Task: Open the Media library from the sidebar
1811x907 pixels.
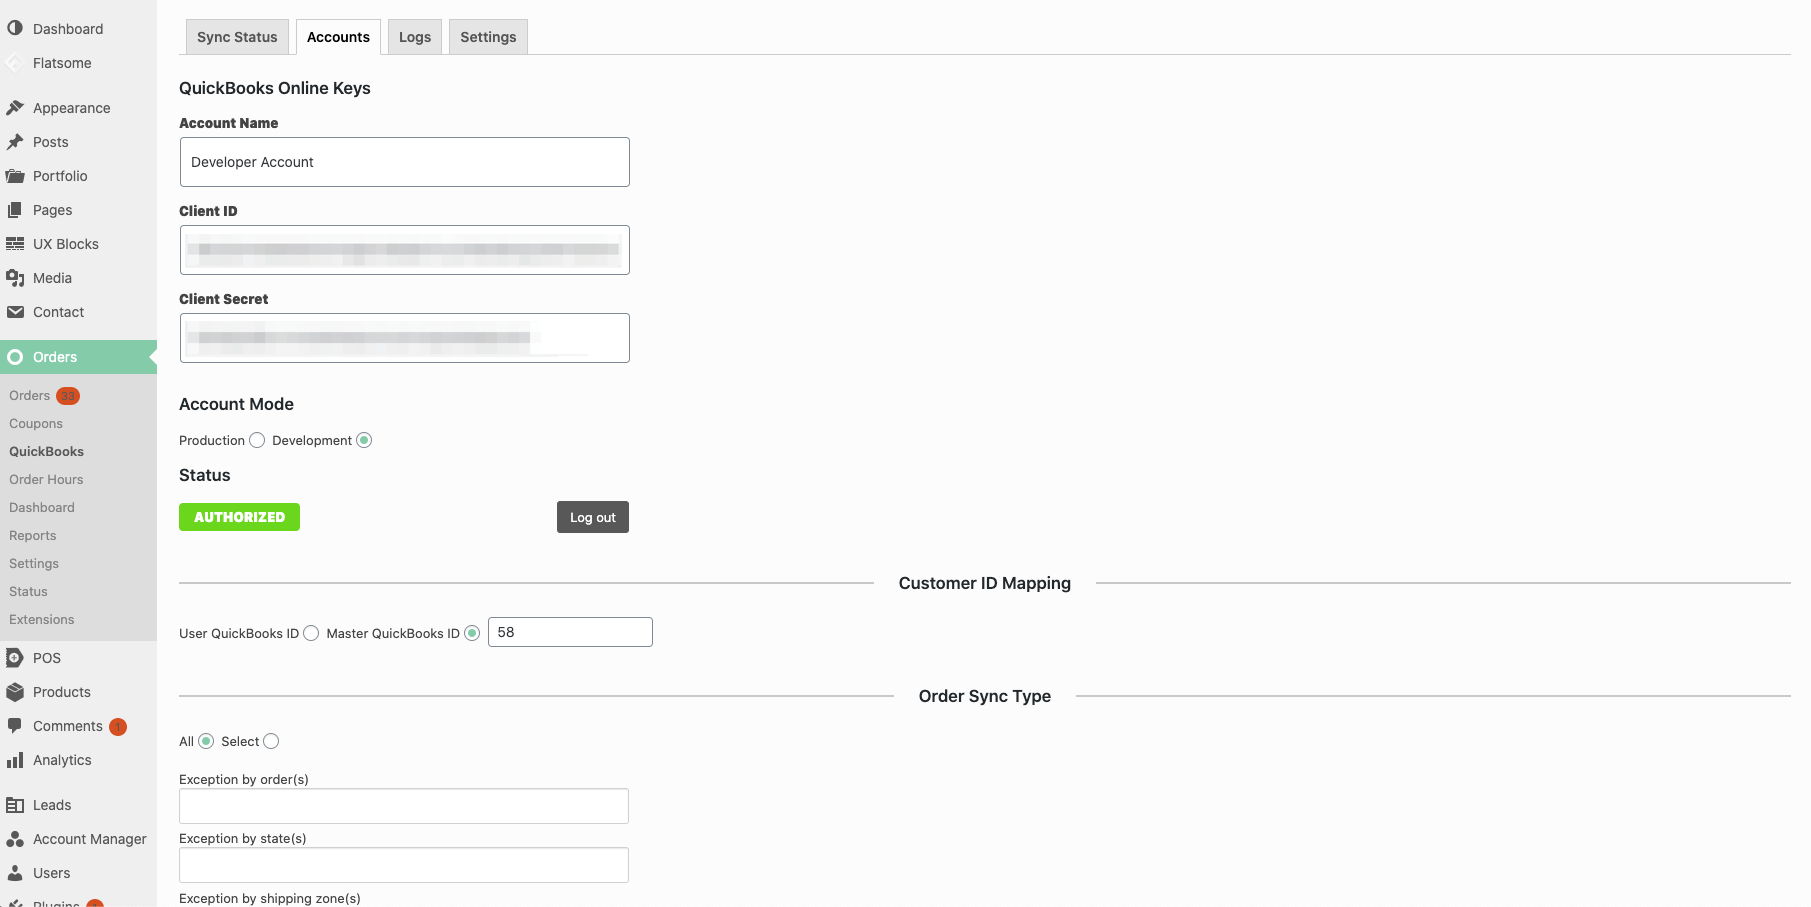Action: pos(16,278)
